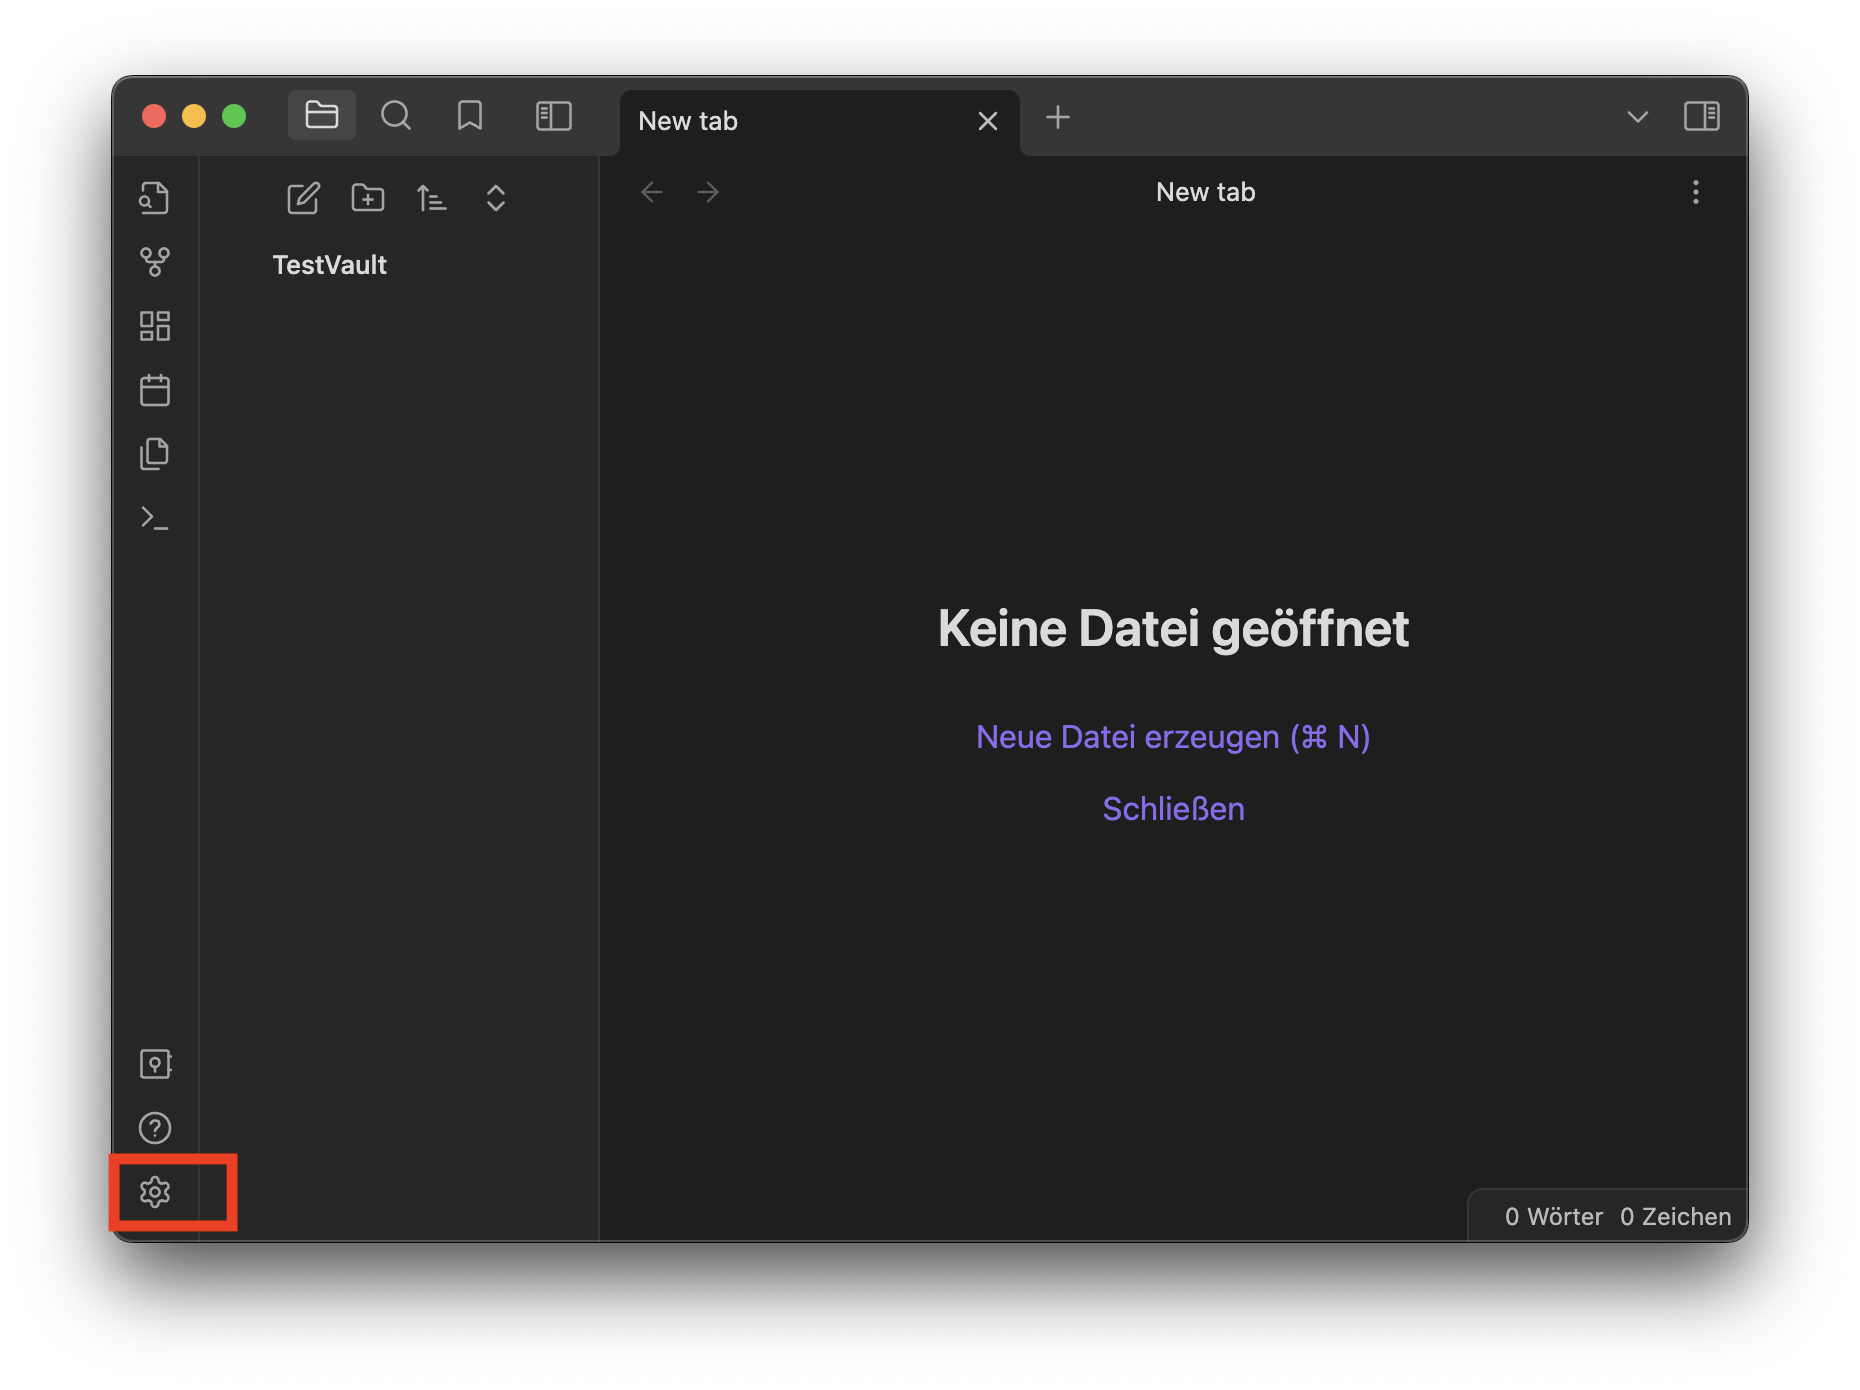Click the 0 Zeichen status entry
This screenshot has width=1860, height=1390.
(1675, 1217)
